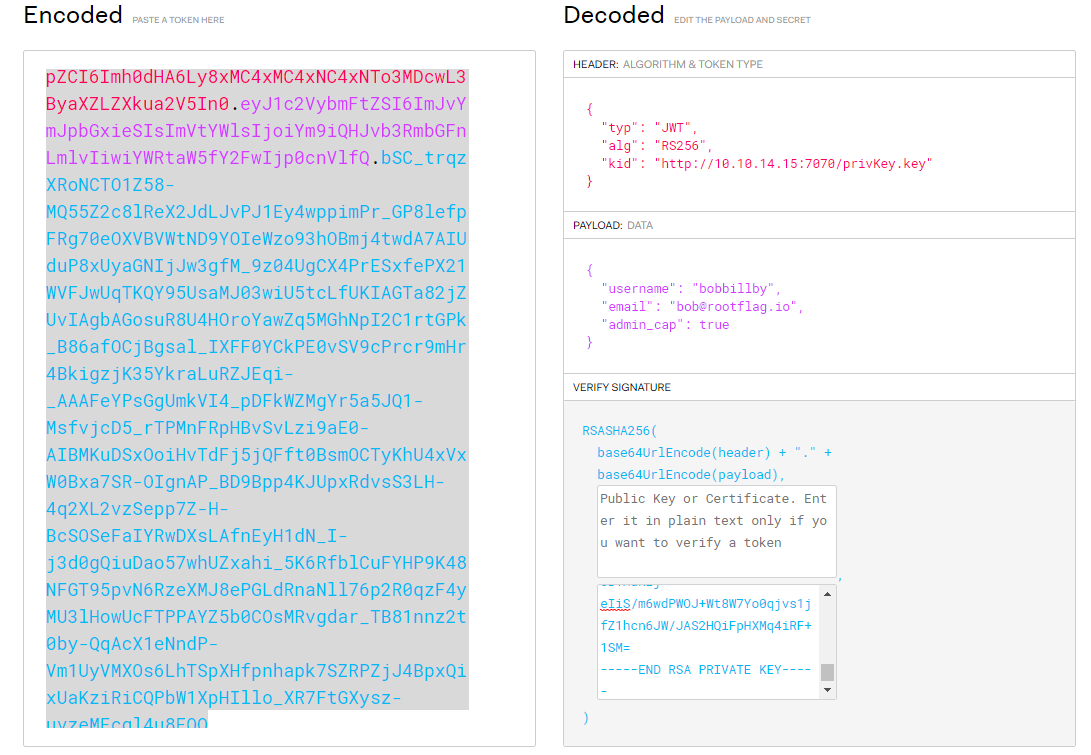Click the "bobbillby" username value

tap(727, 289)
